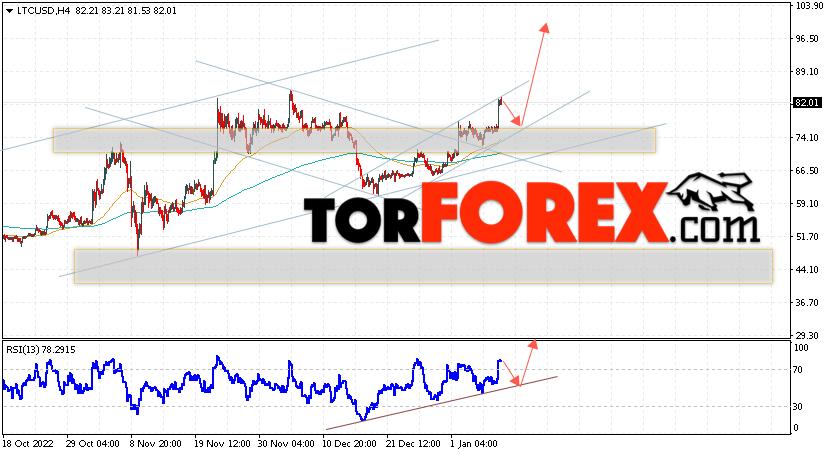
Task: Select the 1 Jan 04:00 time label
Action: point(474,443)
